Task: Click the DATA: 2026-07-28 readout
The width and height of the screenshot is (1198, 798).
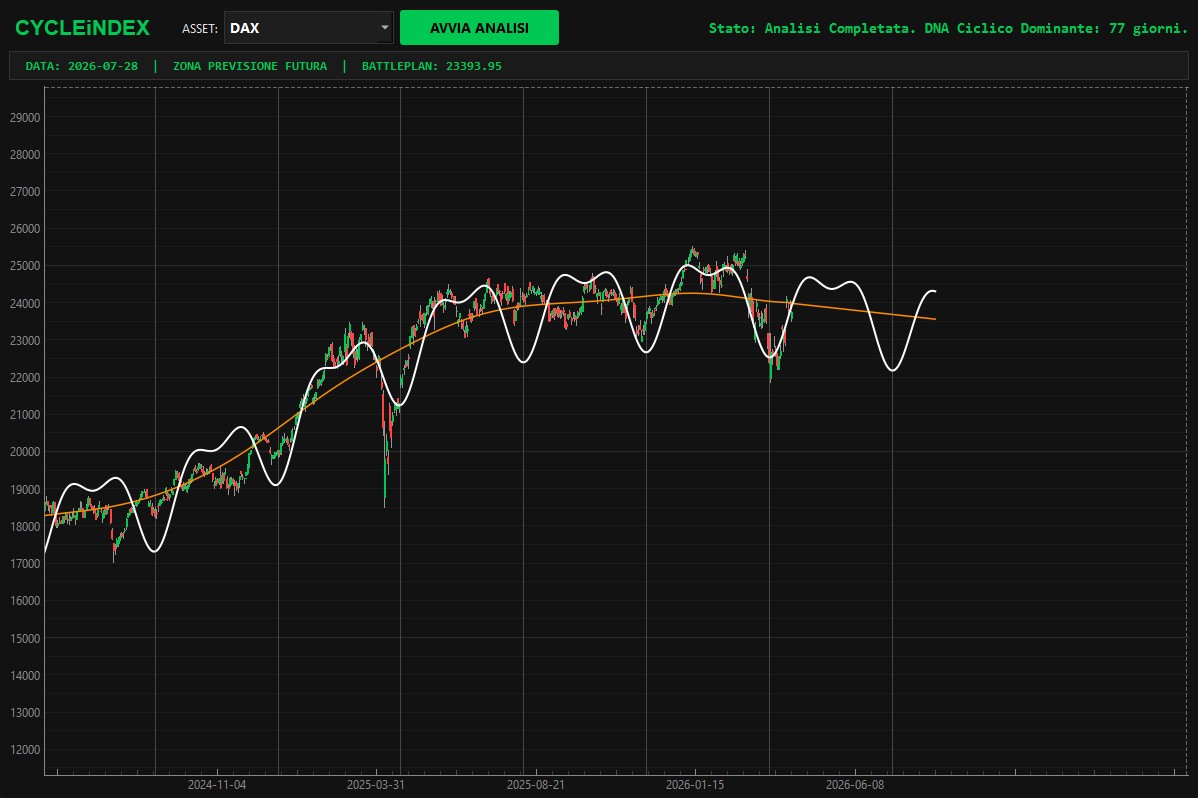Action: pos(82,66)
